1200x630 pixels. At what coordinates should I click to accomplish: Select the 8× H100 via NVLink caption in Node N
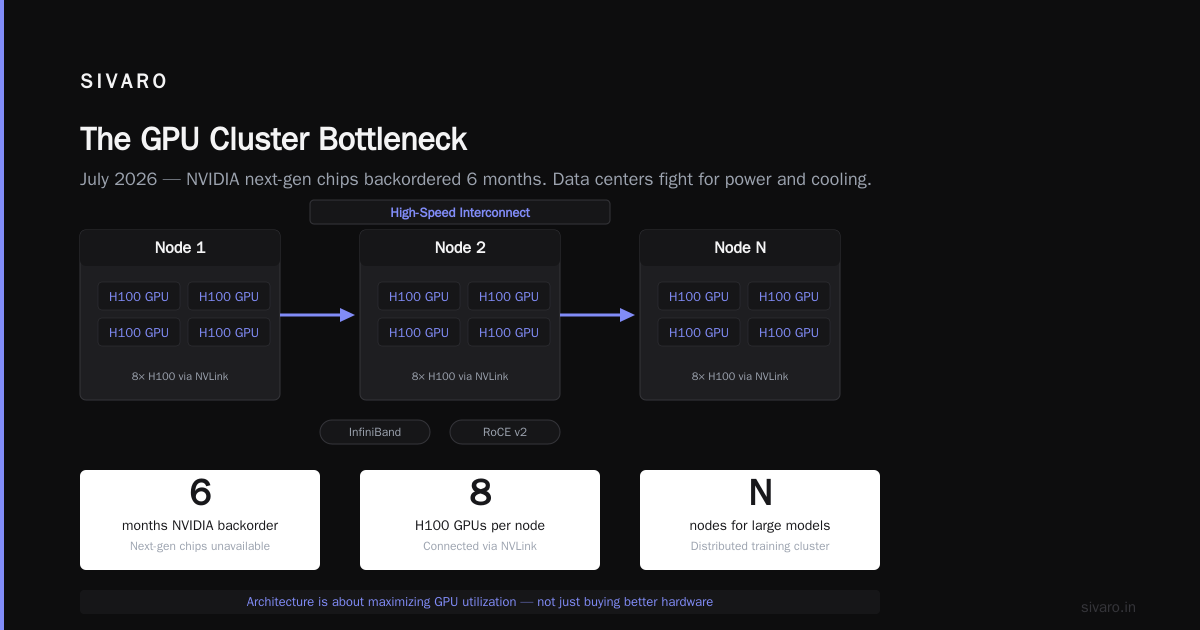(740, 376)
